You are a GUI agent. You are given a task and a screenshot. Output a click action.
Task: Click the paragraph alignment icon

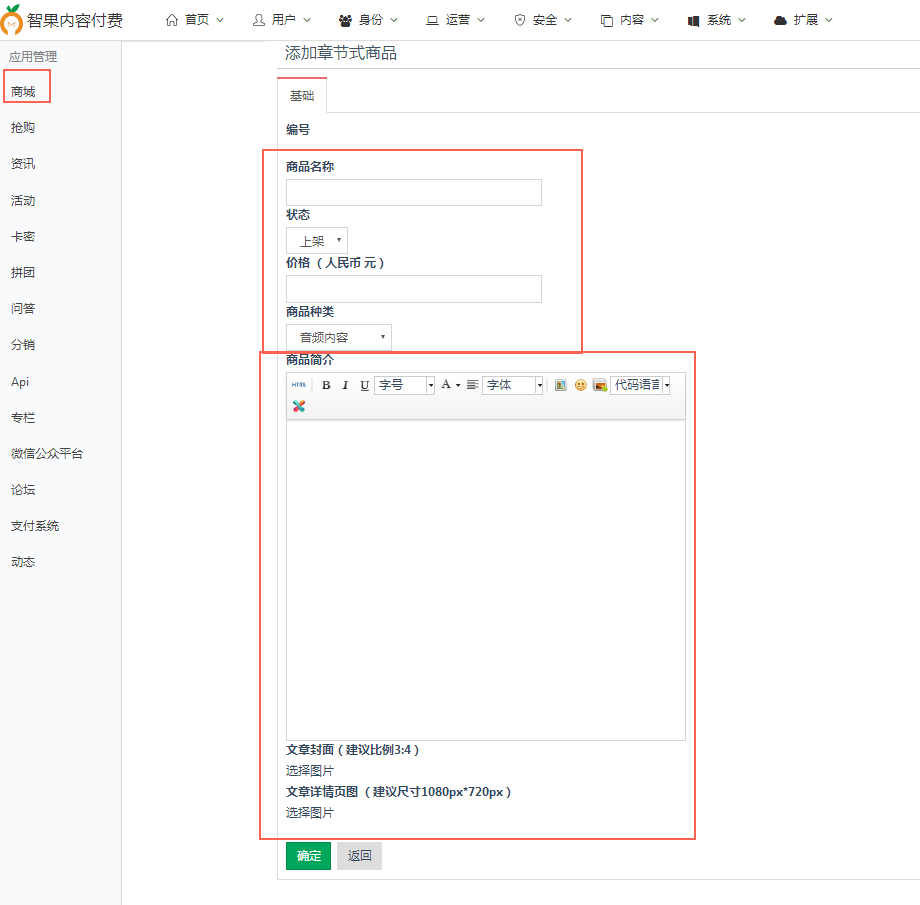coord(472,385)
